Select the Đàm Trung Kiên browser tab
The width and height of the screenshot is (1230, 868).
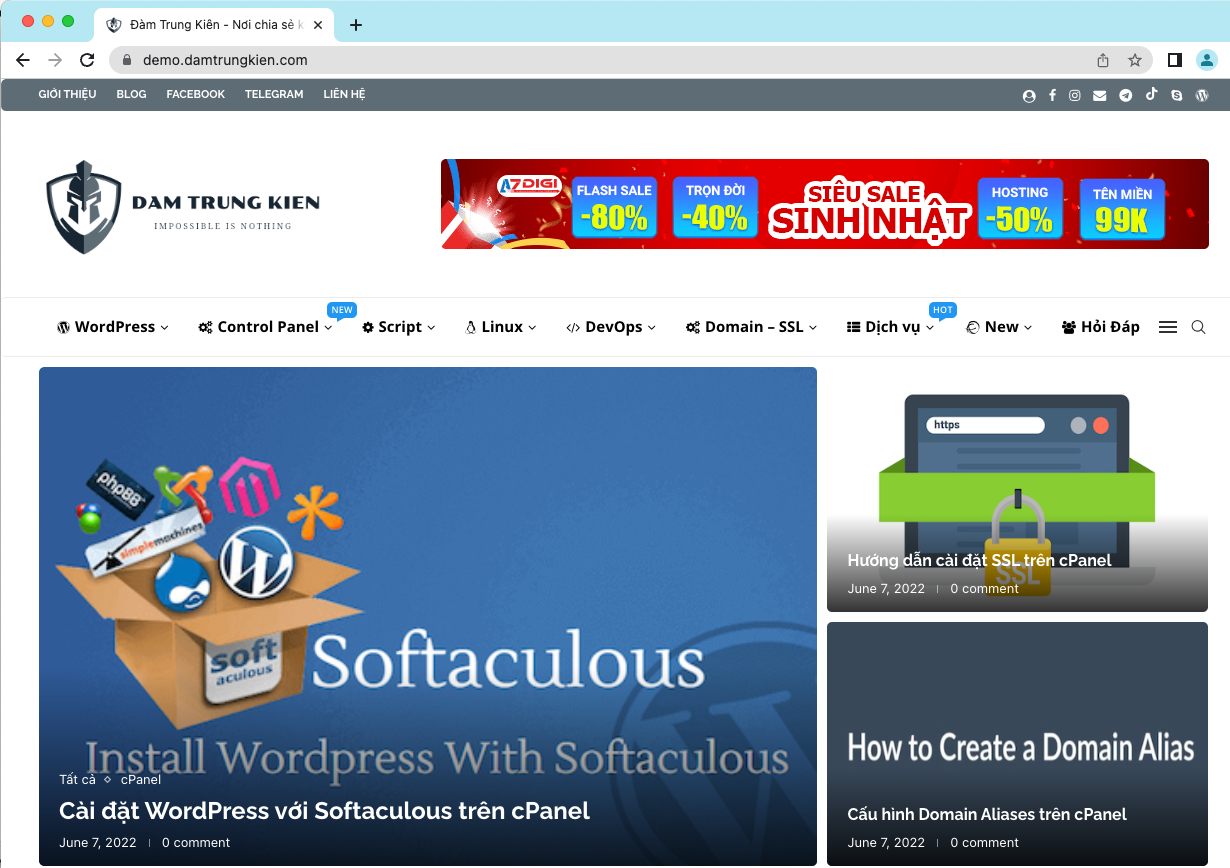coord(214,25)
